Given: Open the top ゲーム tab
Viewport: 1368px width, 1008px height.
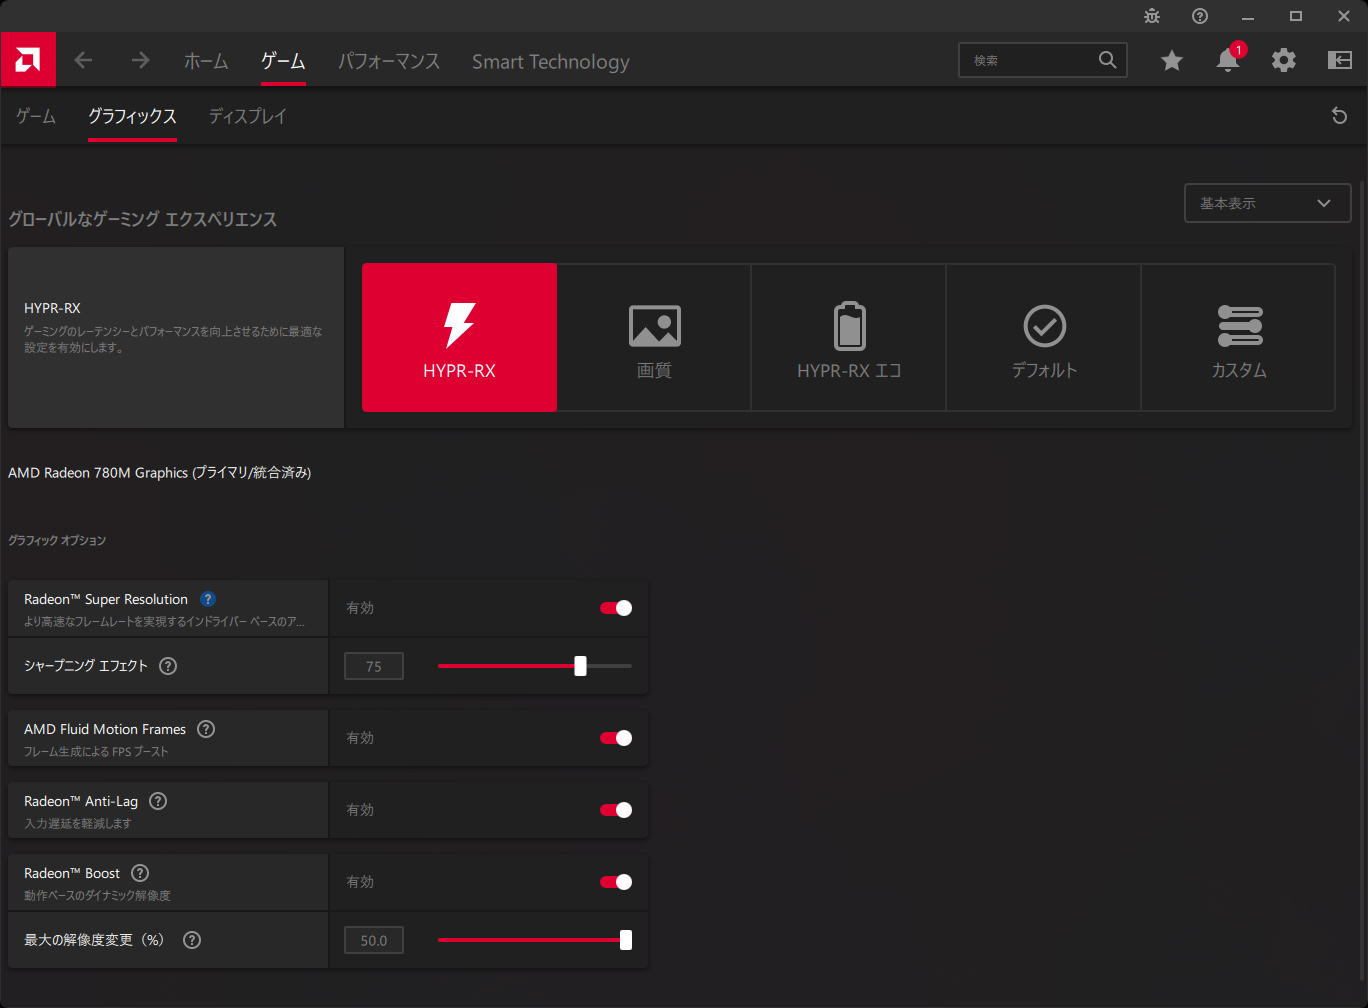Looking at the screenshot, I should (283, 61).
